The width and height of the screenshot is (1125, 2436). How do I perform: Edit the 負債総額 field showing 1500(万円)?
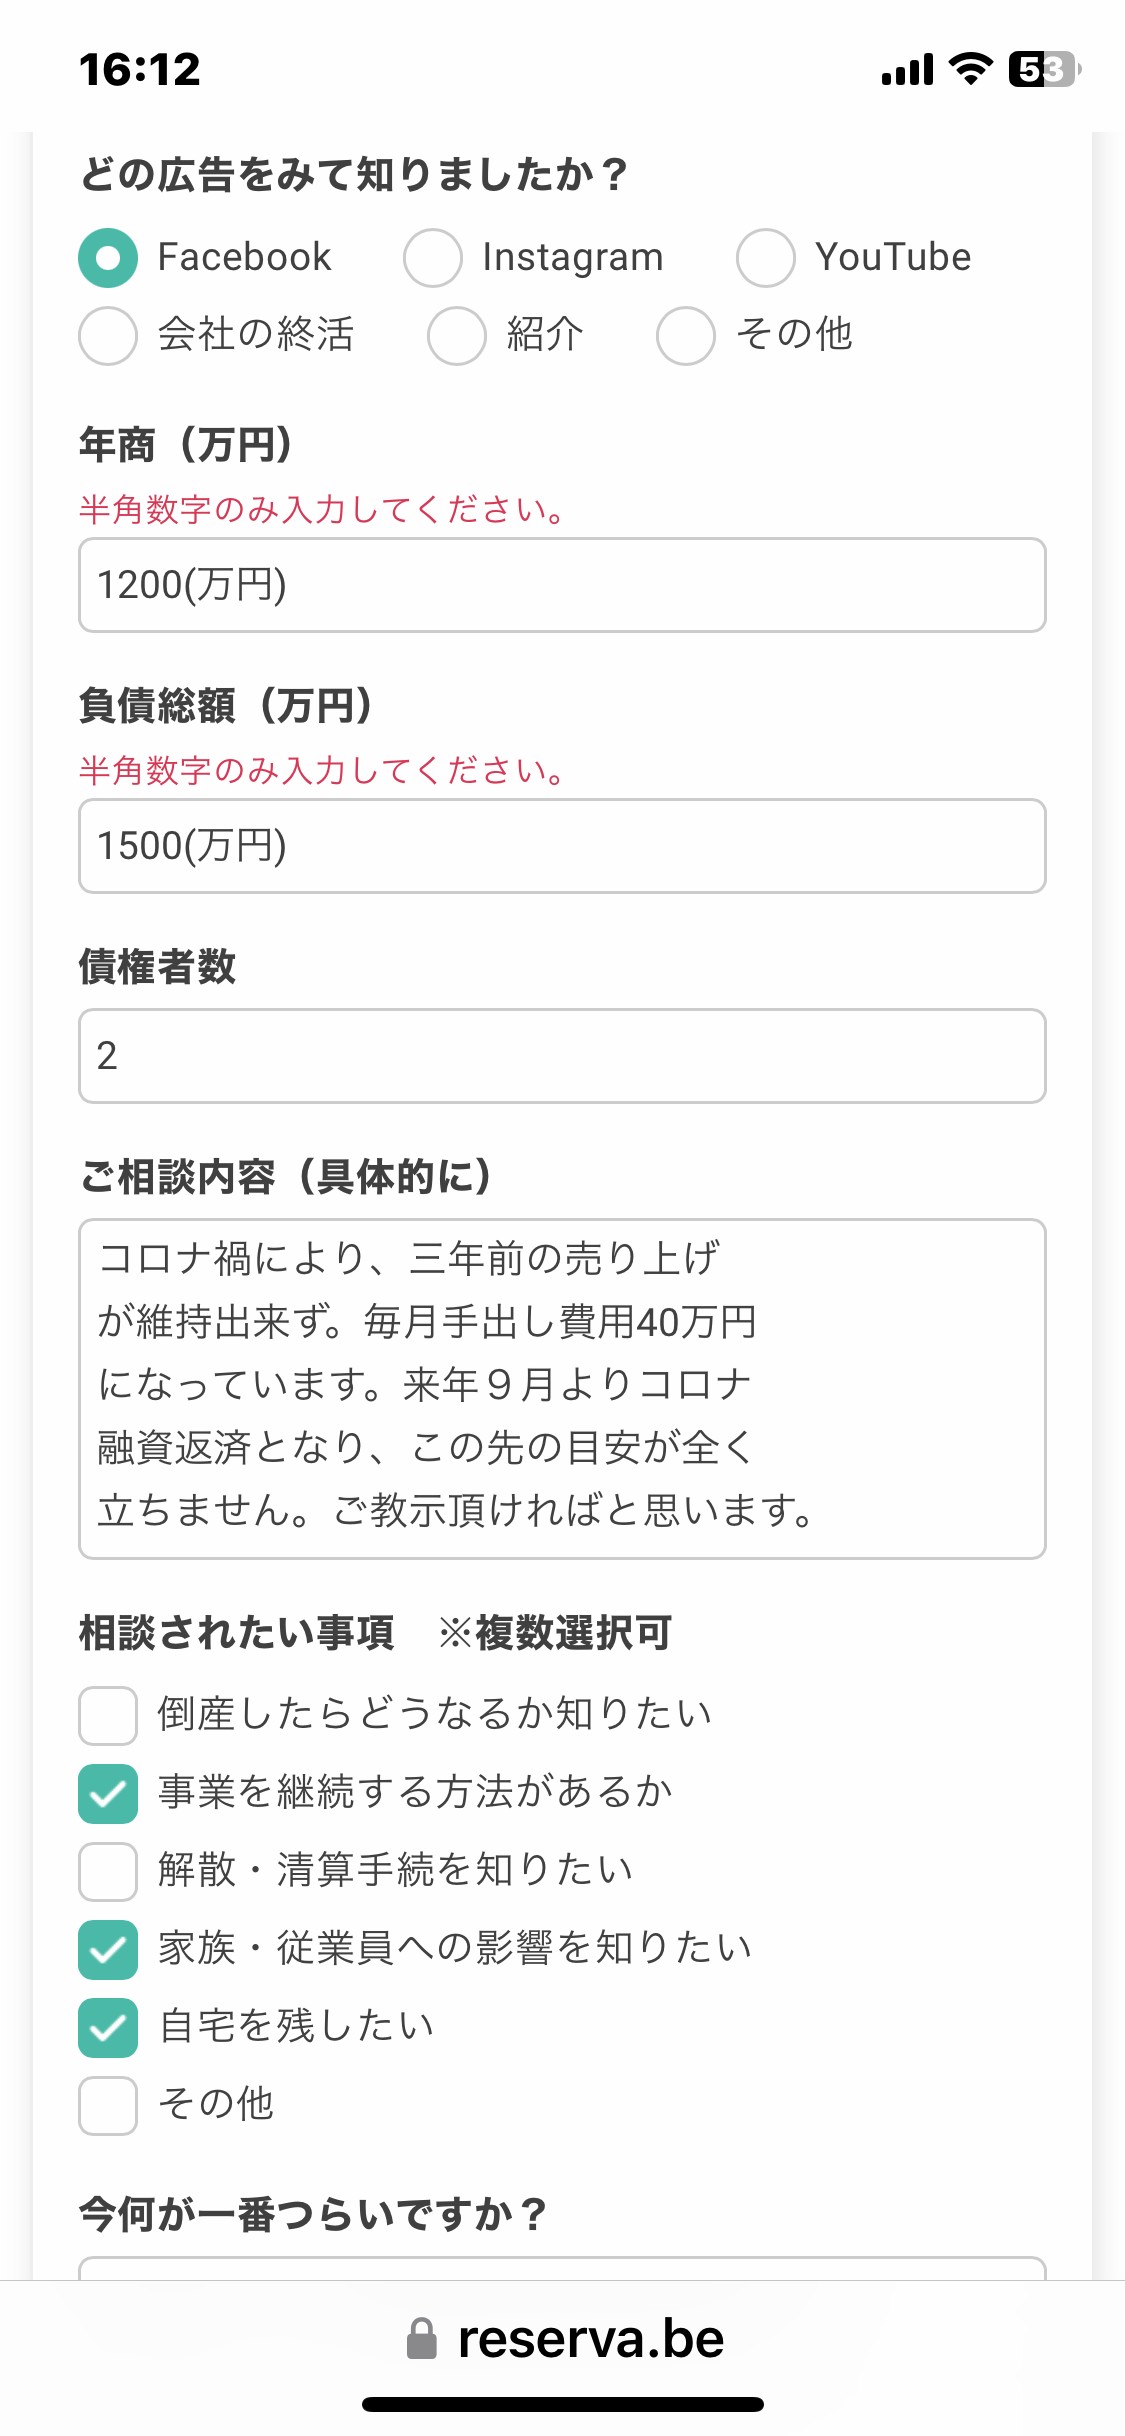pos(562,846)
